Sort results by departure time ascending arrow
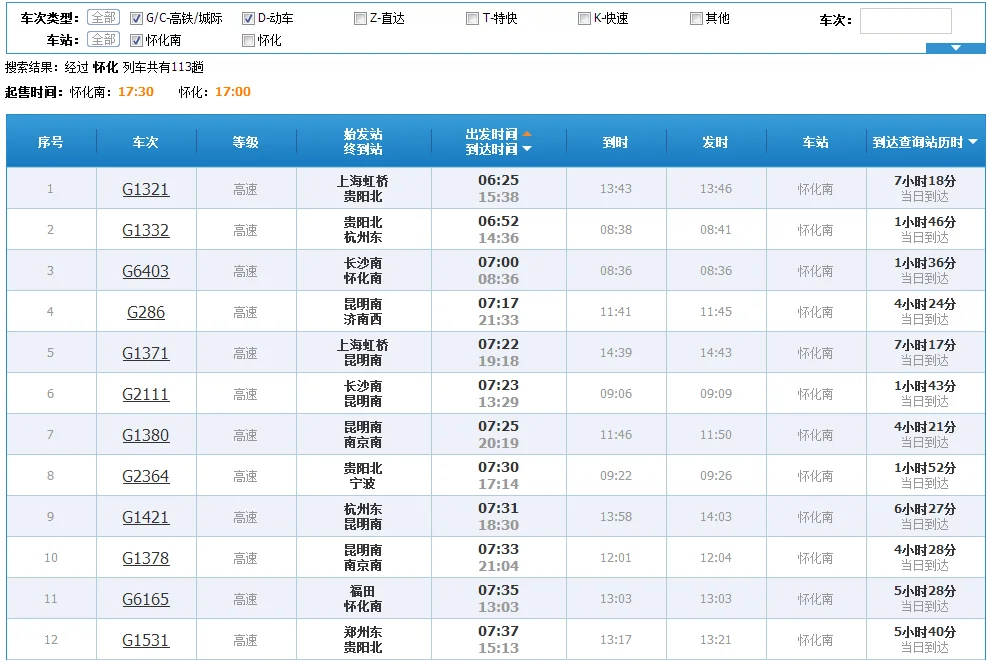 click(527, 134)
